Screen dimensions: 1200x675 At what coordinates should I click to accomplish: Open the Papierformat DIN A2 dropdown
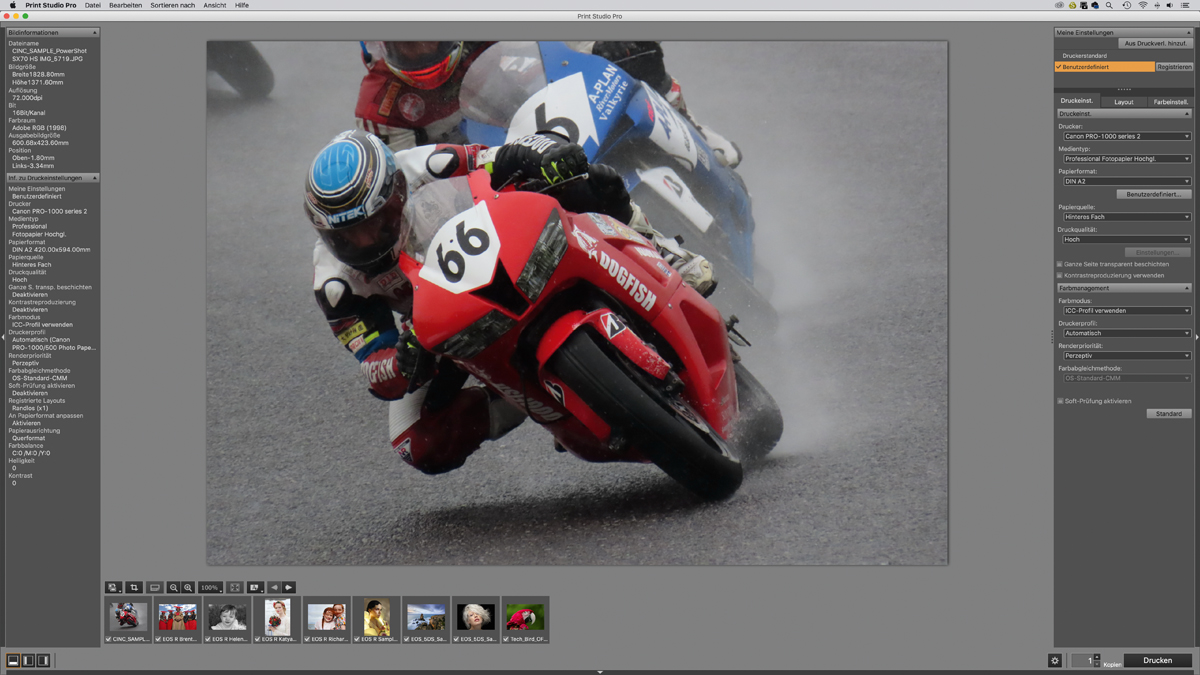pos(1126,181)
